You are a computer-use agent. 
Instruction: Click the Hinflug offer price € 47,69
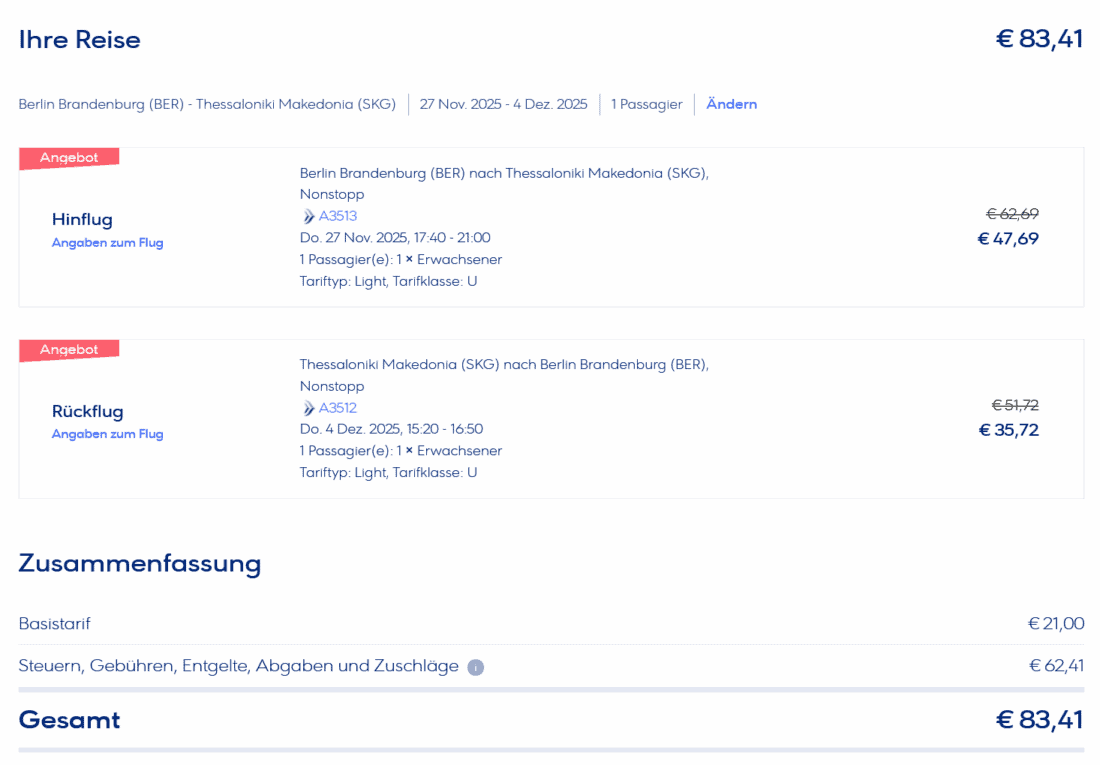click(x=1008, y=239)
